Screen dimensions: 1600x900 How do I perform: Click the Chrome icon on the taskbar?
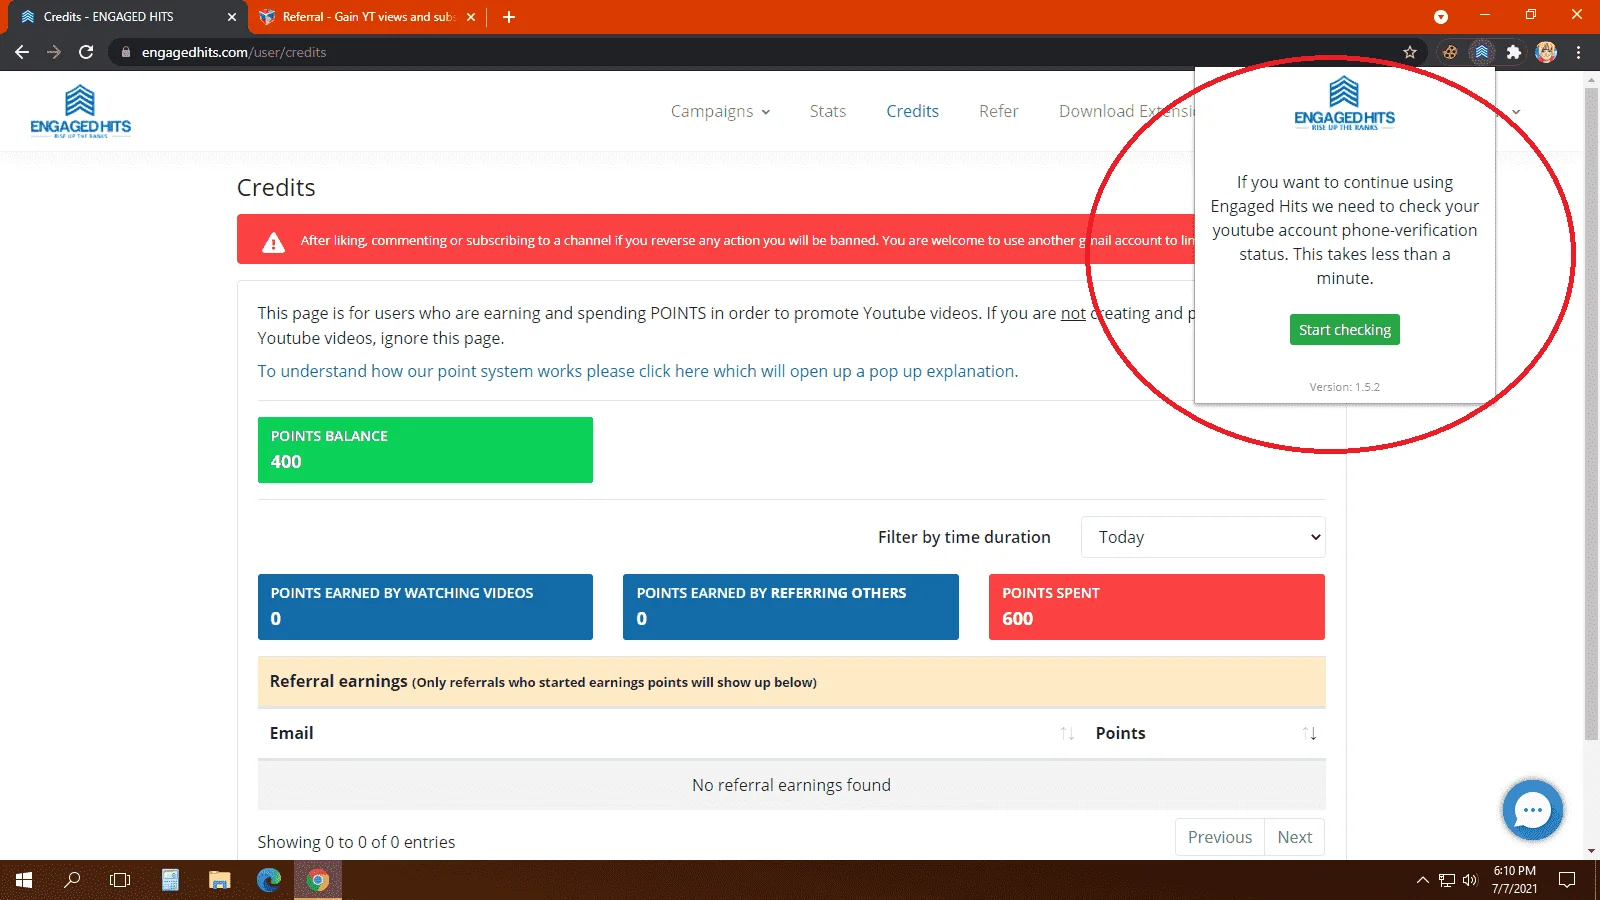coord(318,880)
